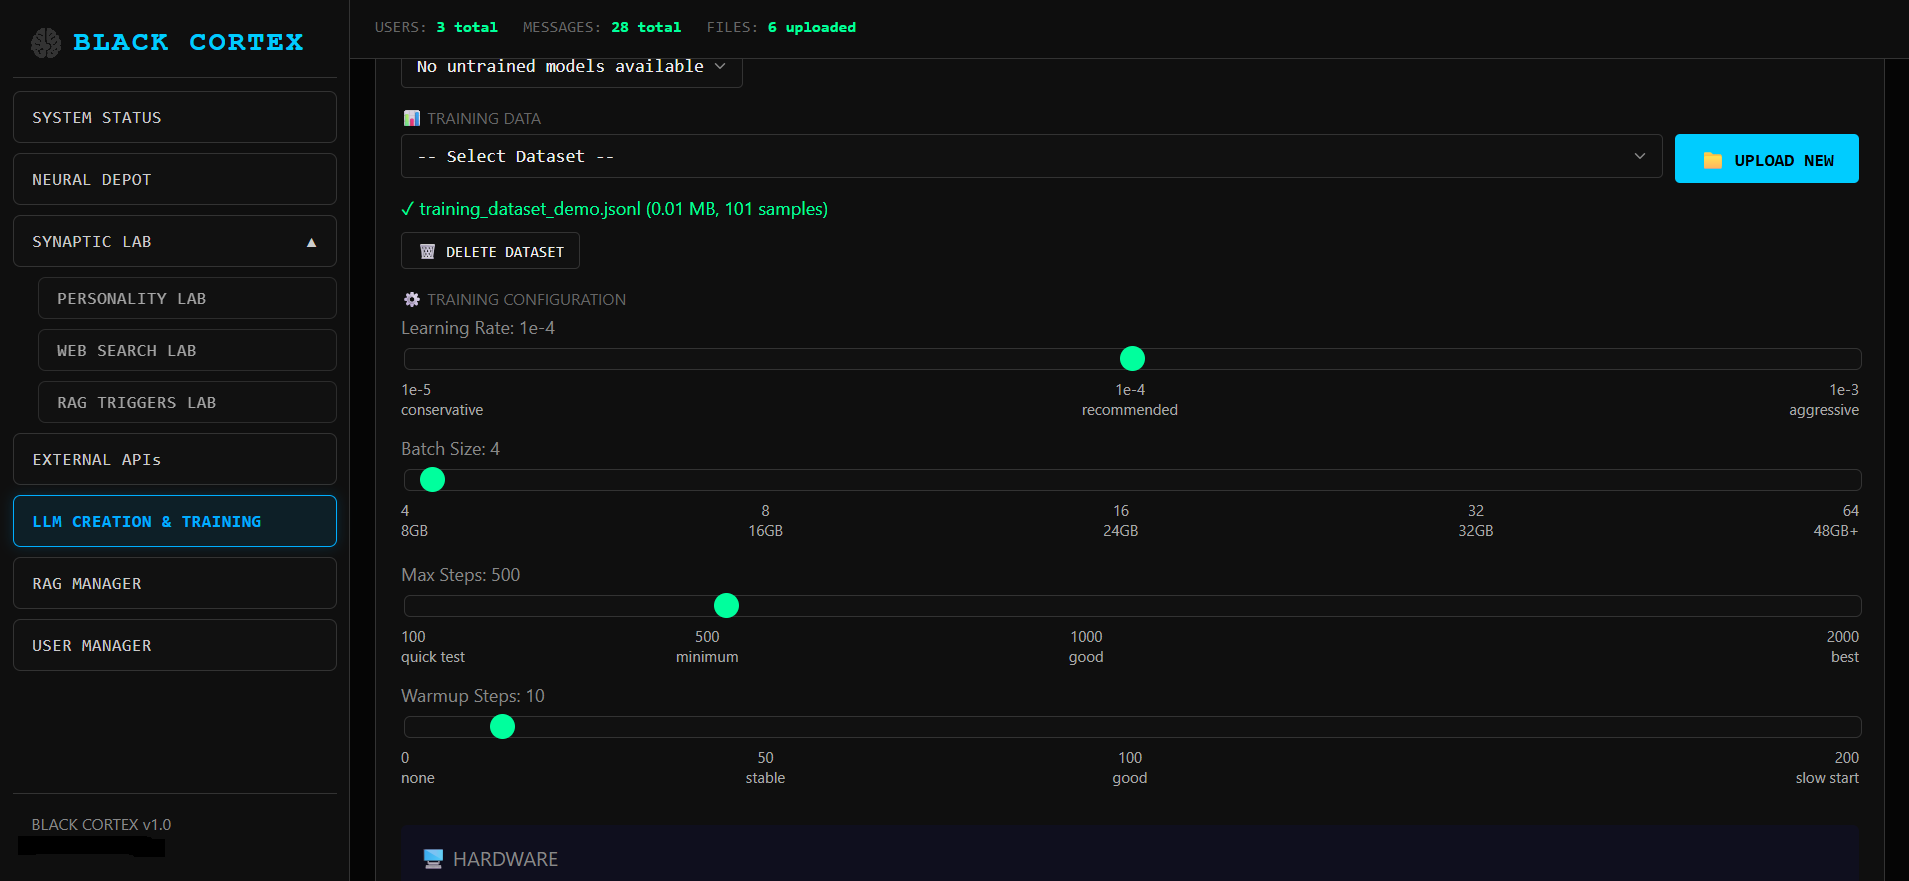1909x881 pixels.
Task: Click the Learning Rate slider handle
Action: click(x=1132, y=359)
